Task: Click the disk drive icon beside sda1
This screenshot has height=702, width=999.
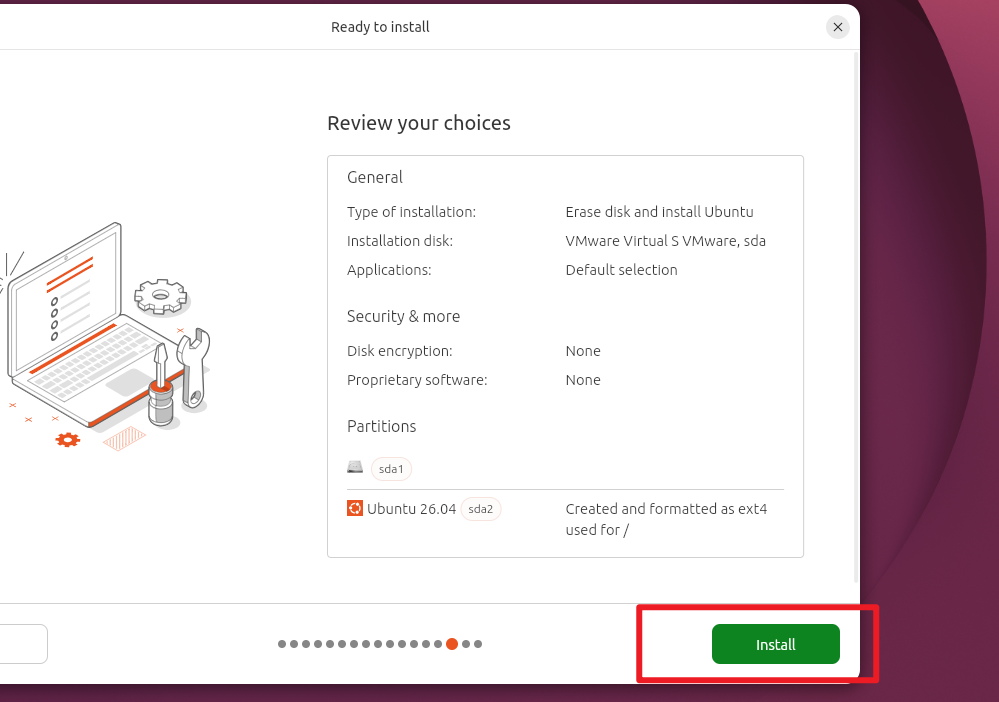Action: click(355, 468)
